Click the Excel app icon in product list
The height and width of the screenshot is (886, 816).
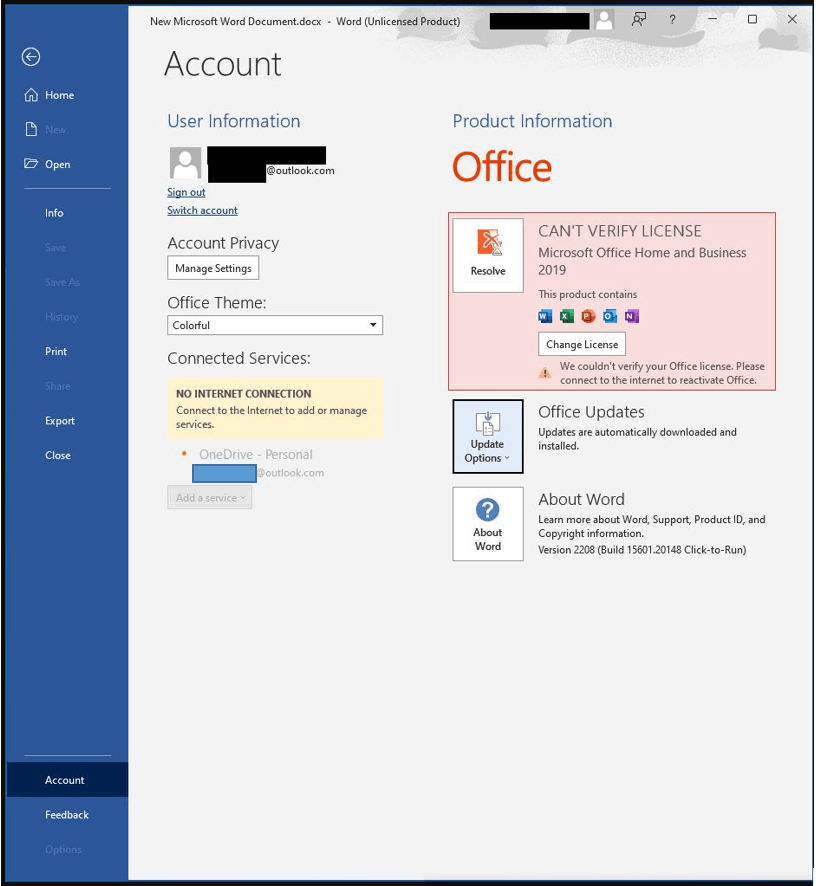(x=566, y=316)
